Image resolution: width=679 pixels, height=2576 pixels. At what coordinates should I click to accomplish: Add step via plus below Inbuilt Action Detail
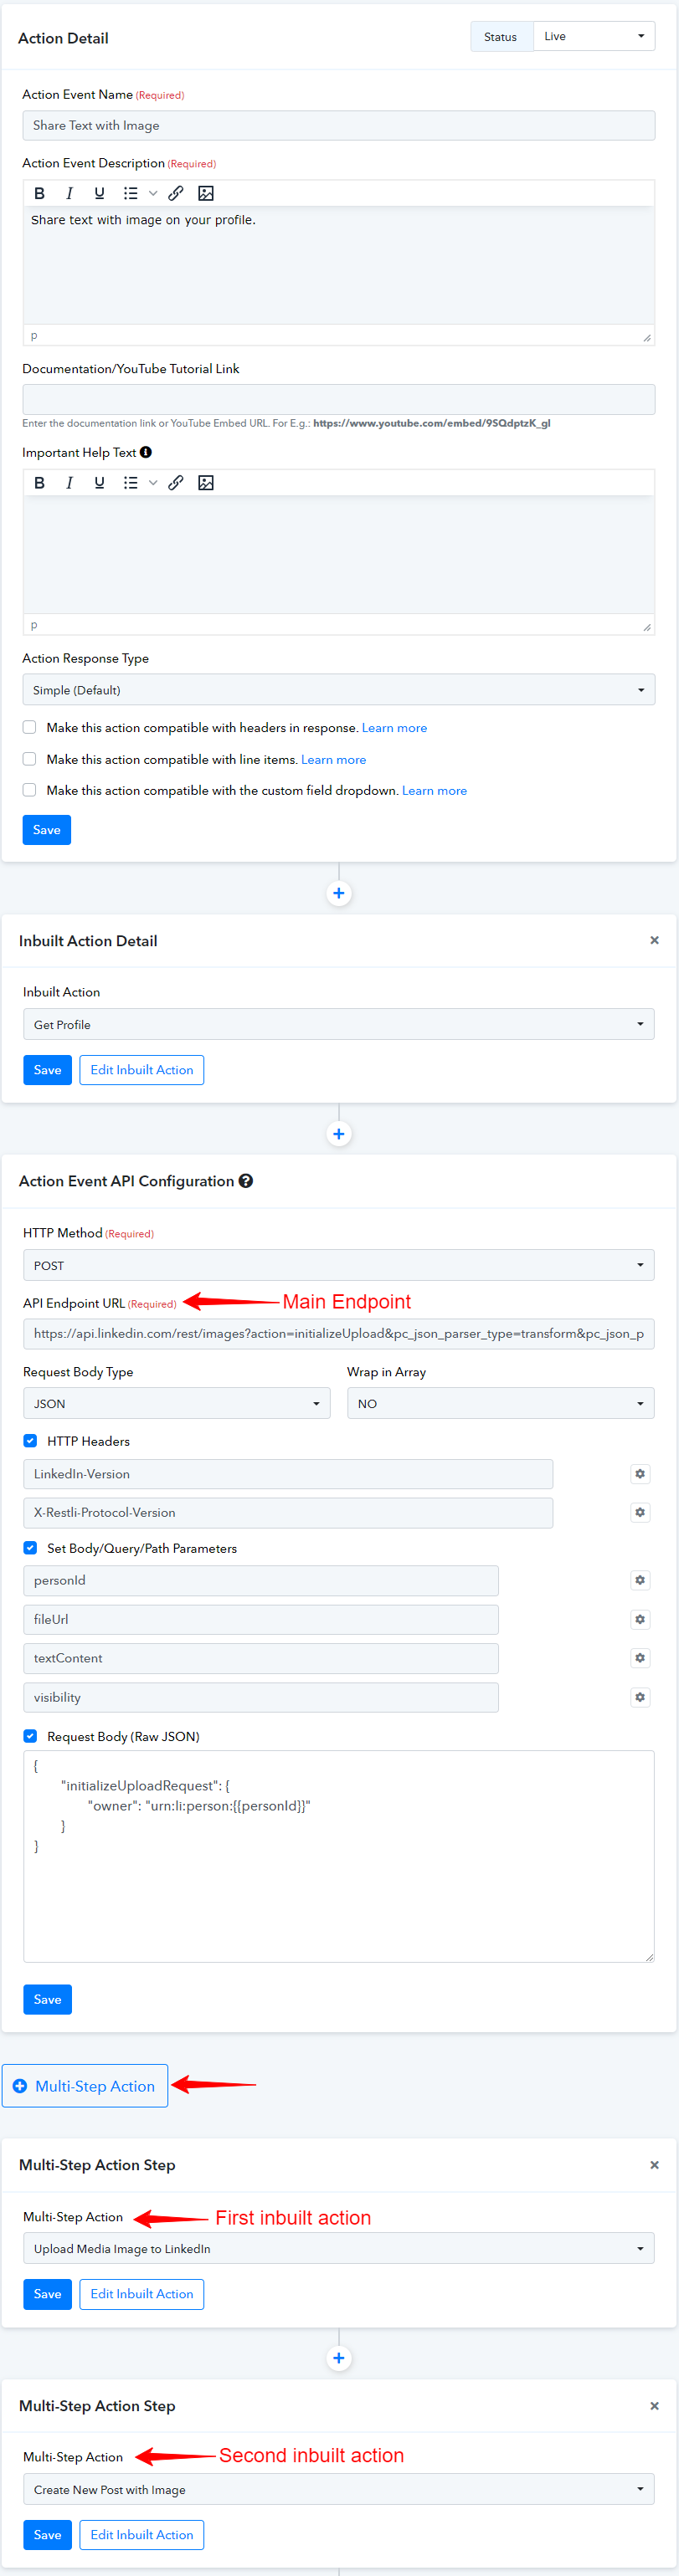point(339,1134)
